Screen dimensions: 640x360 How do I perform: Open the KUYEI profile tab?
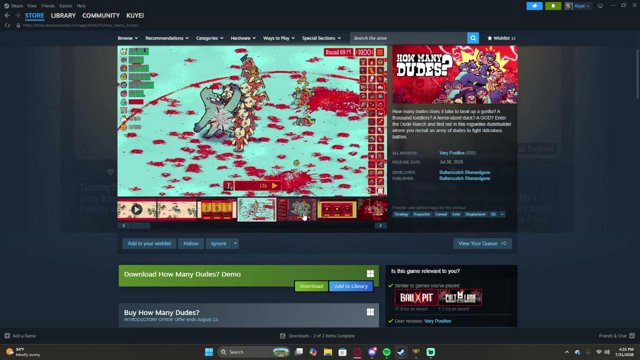135,16
